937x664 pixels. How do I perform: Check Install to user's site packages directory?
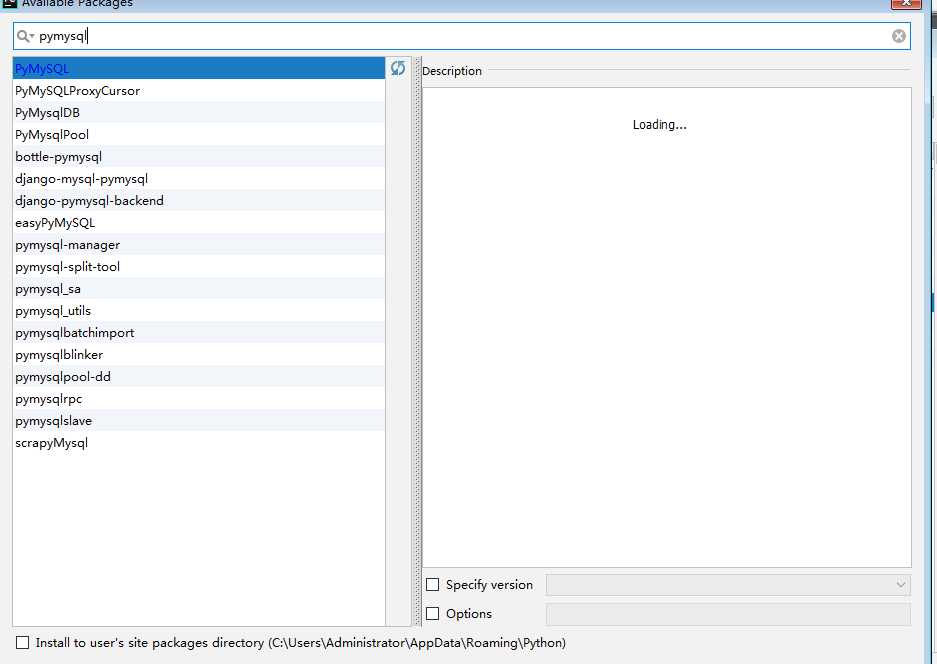(22, 642)
